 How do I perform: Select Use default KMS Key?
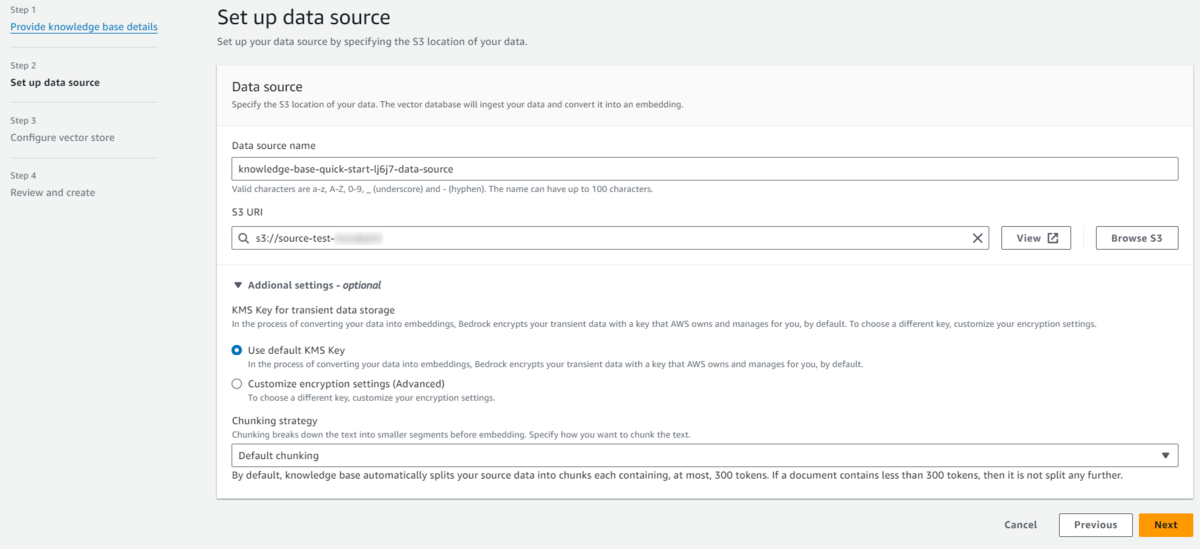pyautogui.click(x=237, y=350)
